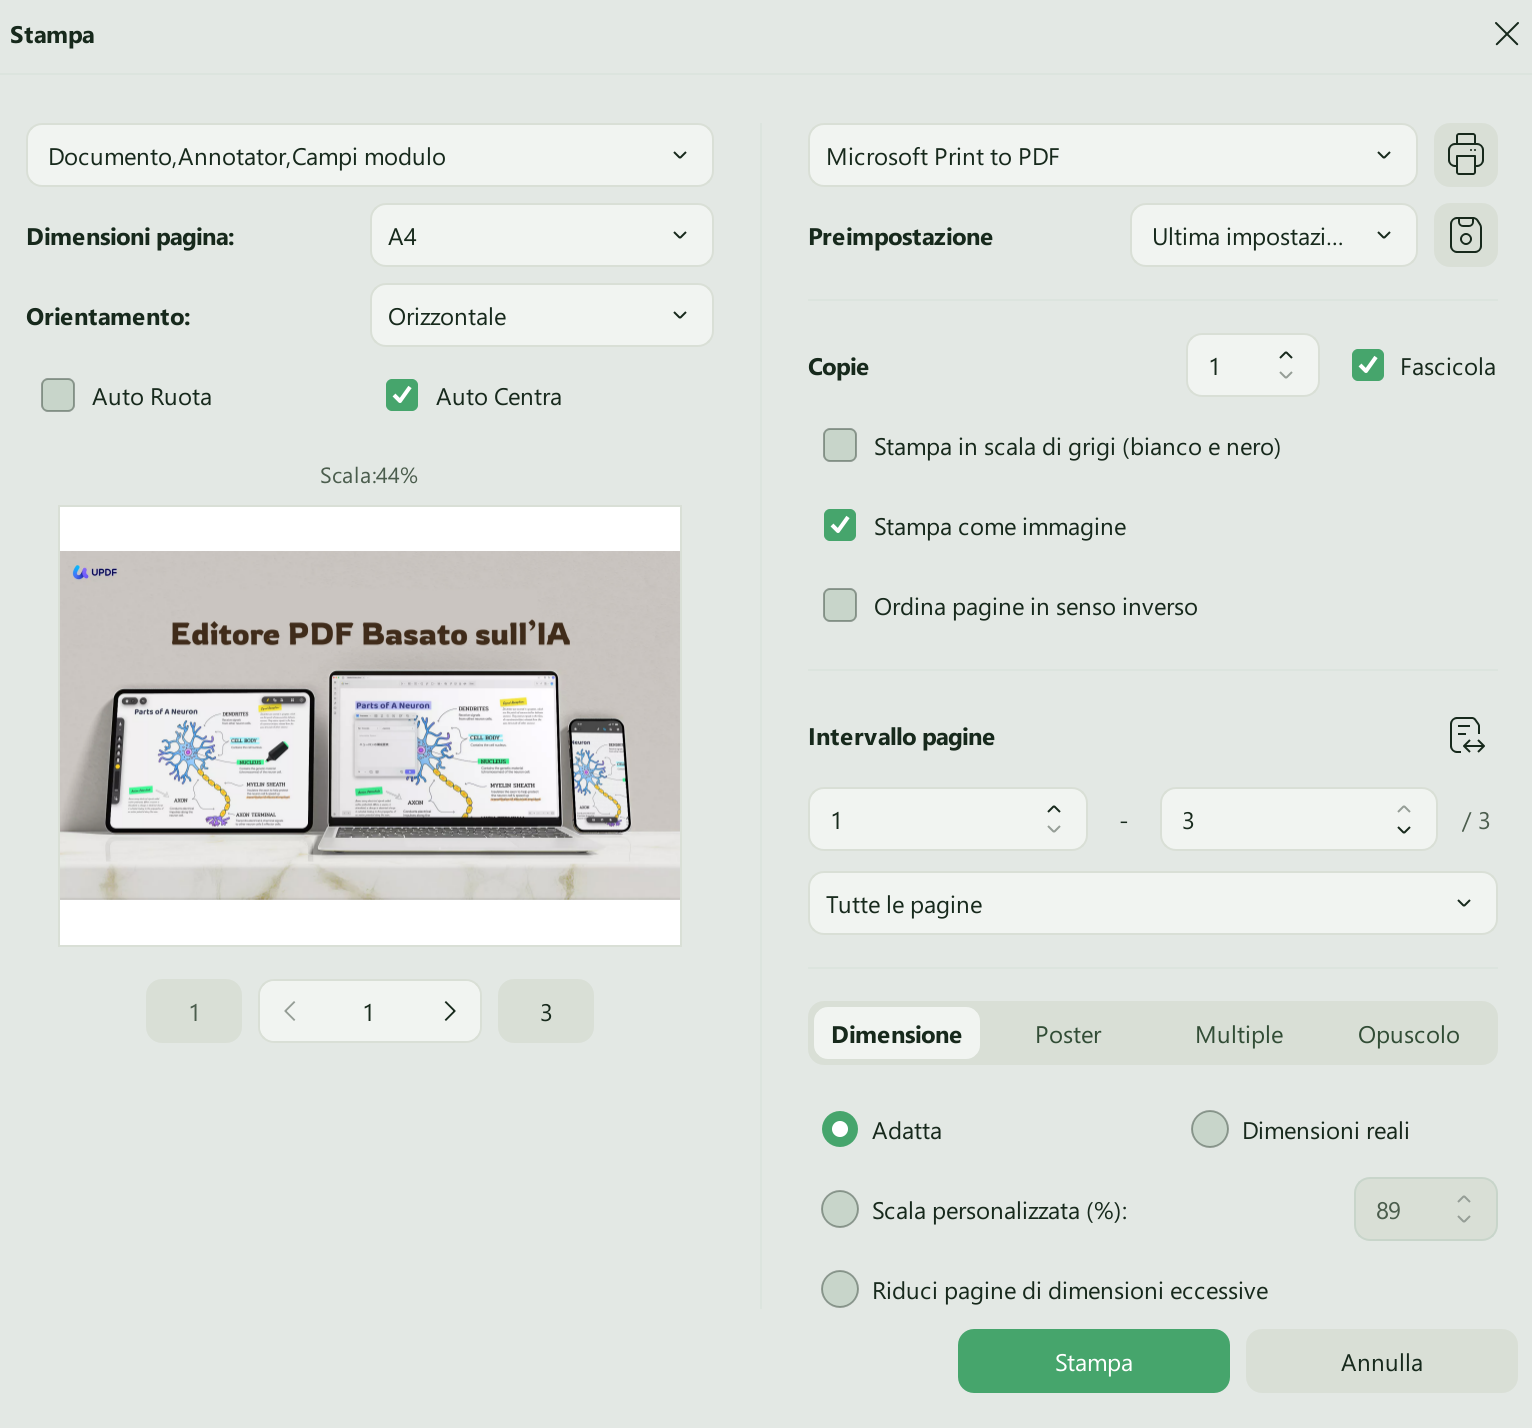The image size is (1532, 1428).
Task: Open the Tutte le pagine dropdown
Action: point(1152,903)
